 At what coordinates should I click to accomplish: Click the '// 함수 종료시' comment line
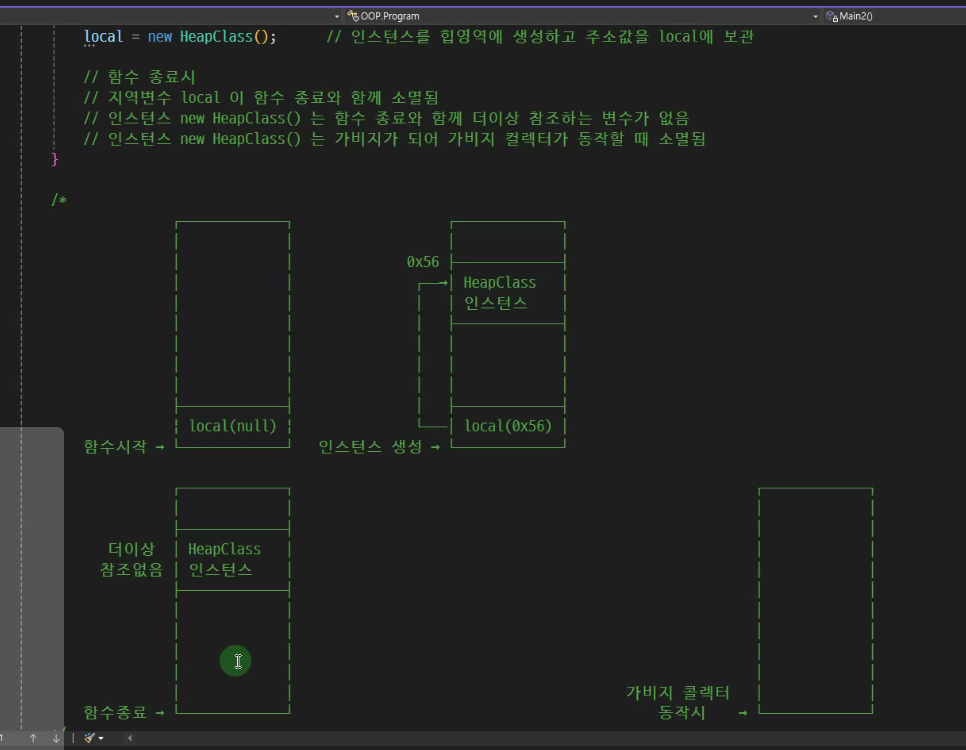[x=140, y=77]
